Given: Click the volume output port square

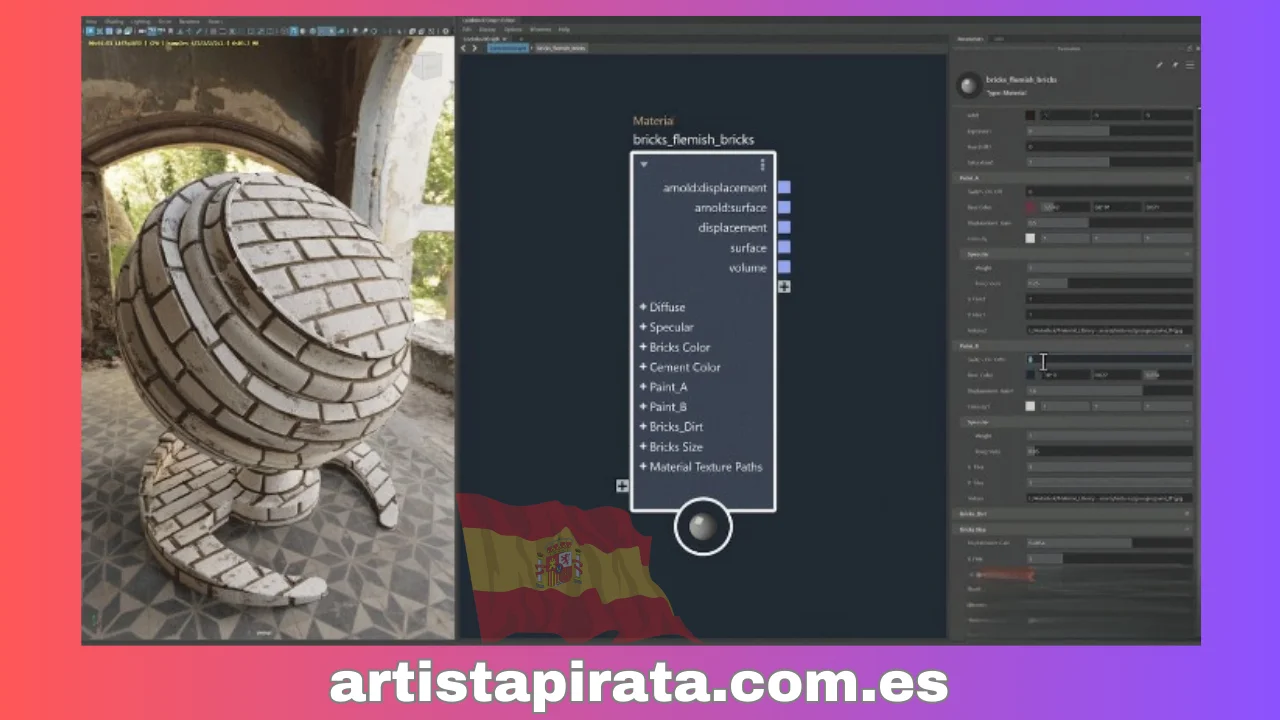Looking at the screenshot, I should (784, 267).
